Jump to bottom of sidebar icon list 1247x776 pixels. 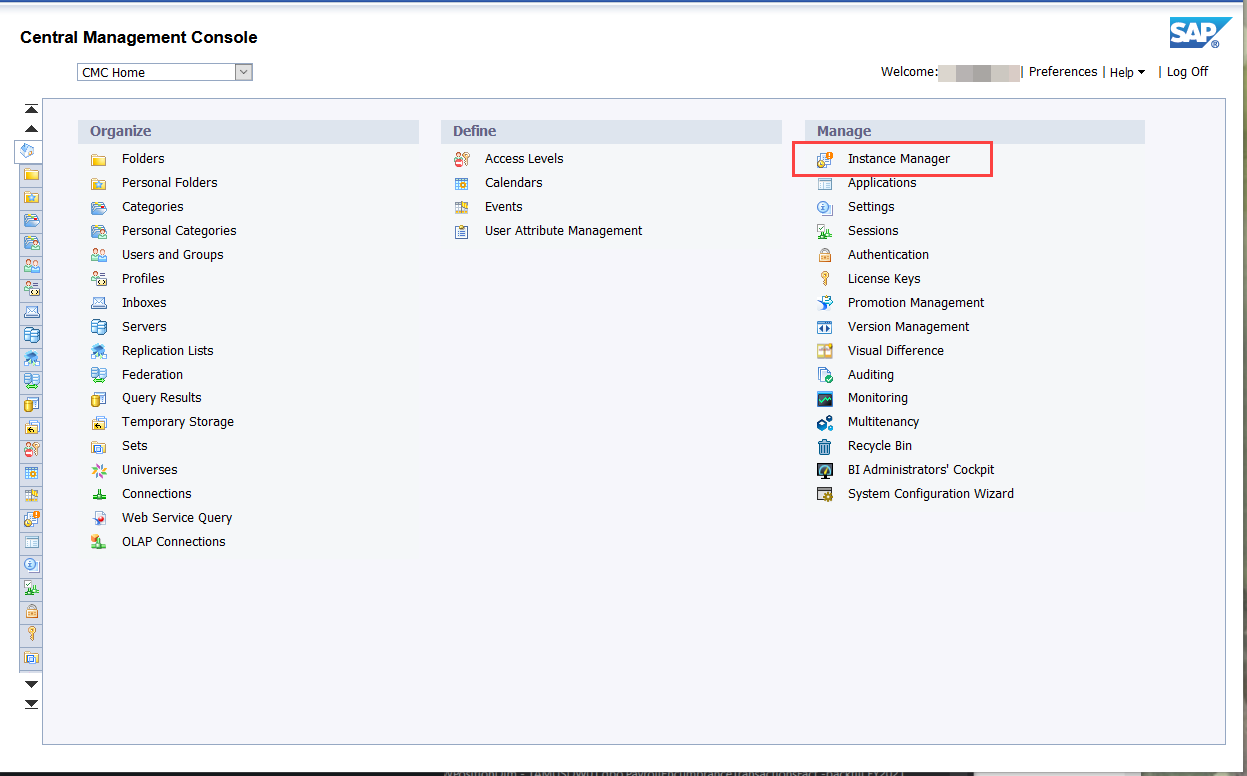(32, 704)
